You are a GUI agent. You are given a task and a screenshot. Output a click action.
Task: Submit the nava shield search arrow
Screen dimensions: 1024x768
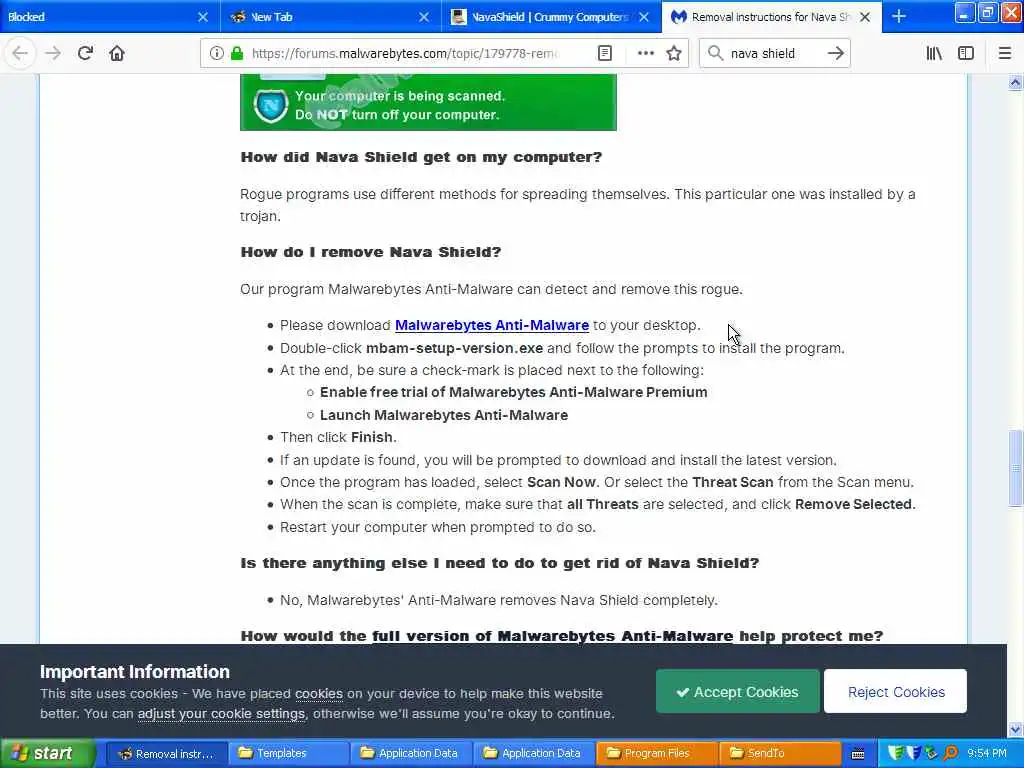tap(835, 53)
